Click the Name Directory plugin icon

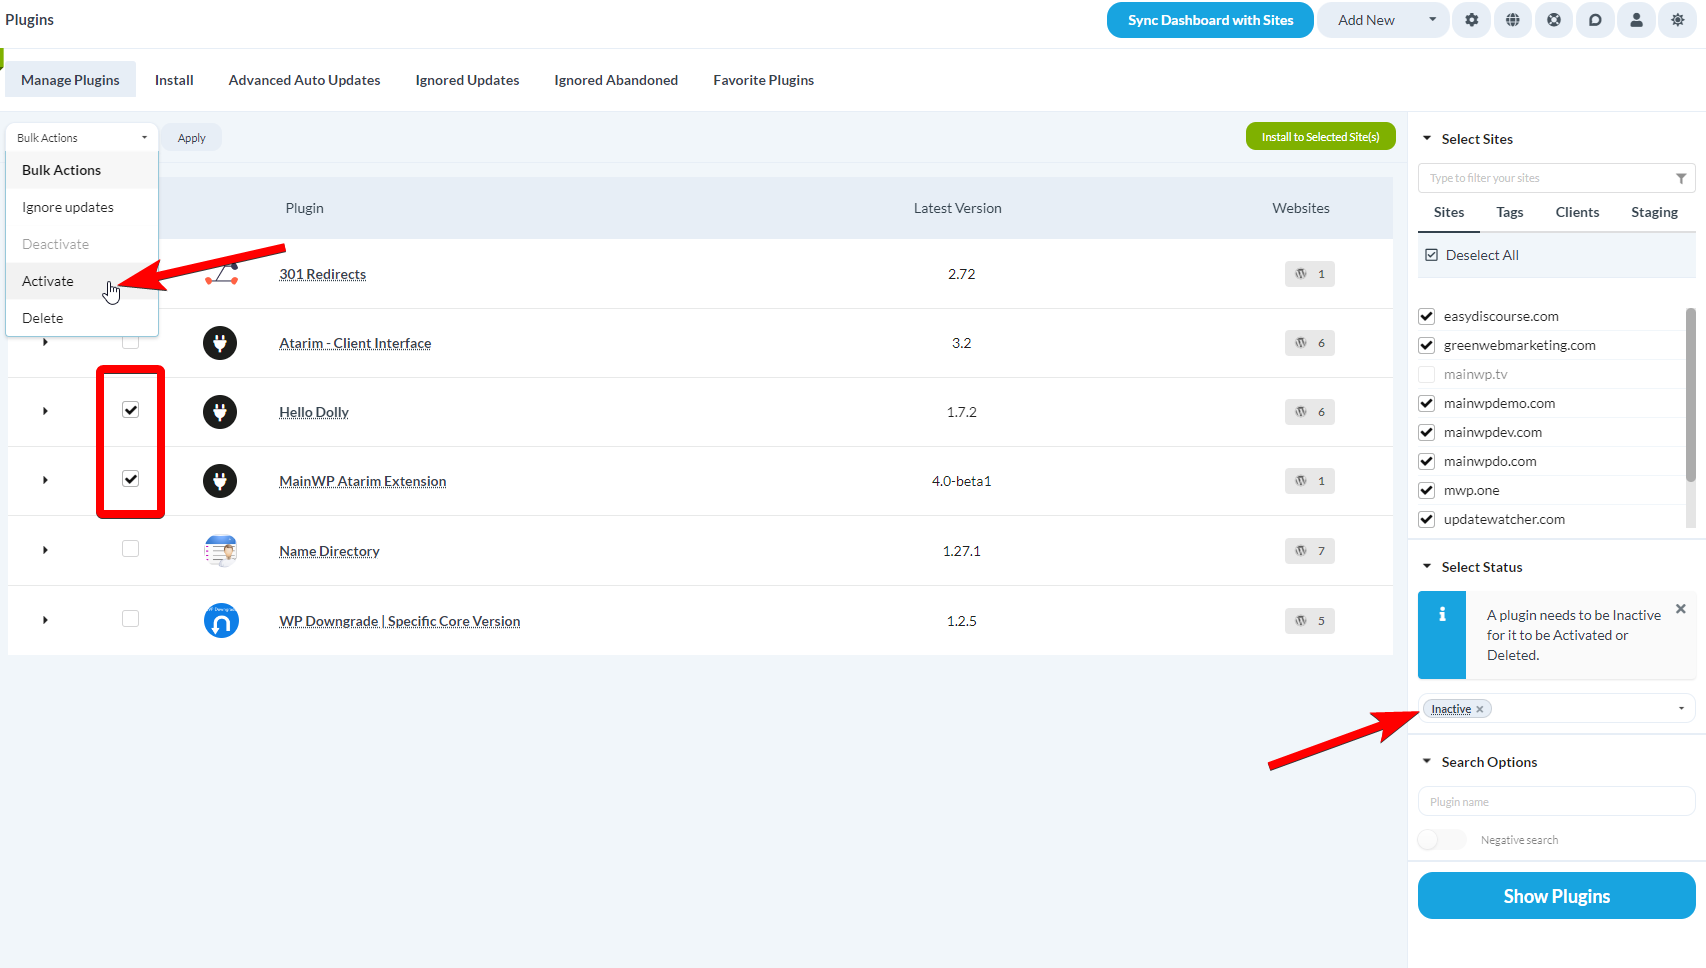coord(220,550)
